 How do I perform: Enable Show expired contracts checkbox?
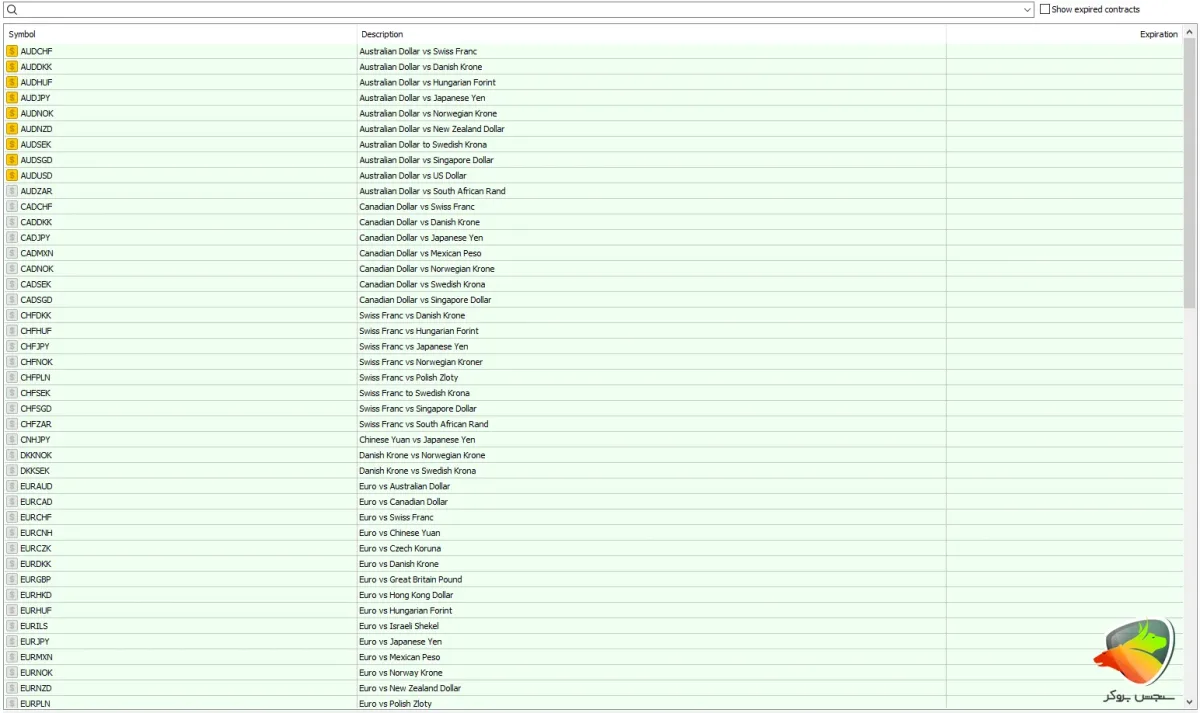click(x=1045, y=9)
